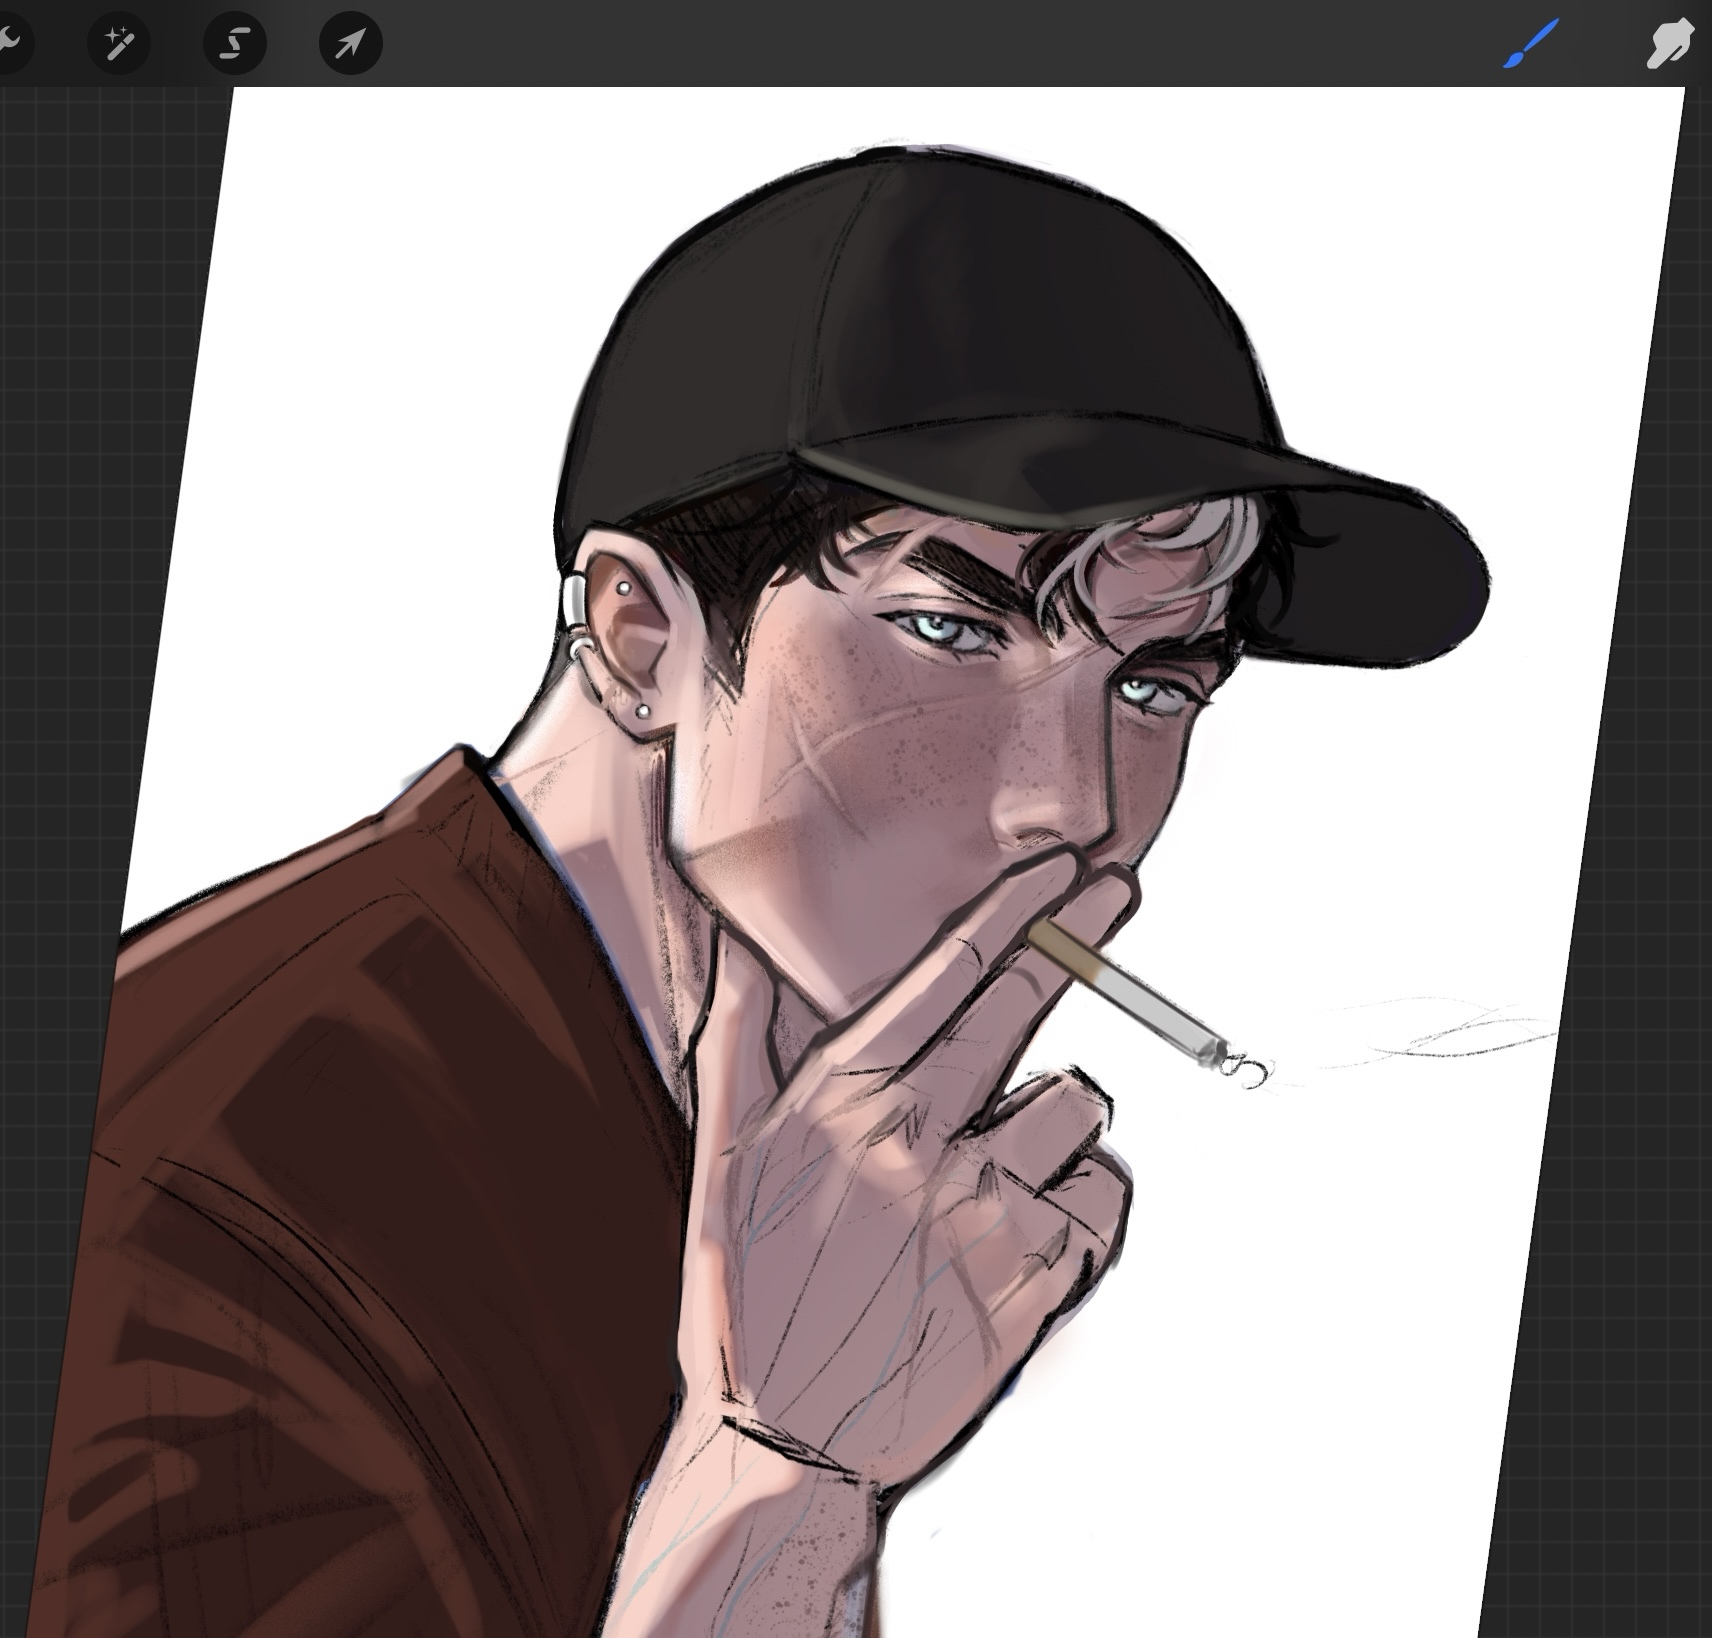Select the Brush tool
1712x1638 pixels.
pyautogui.click(x=1531, y=44)
